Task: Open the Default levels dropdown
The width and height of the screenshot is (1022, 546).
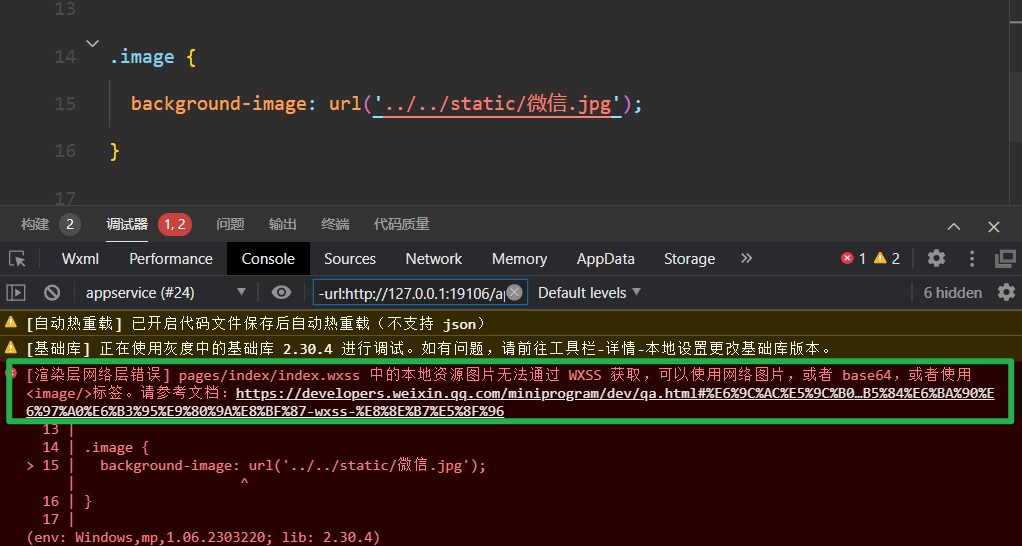Action: [x=589, y=293]
